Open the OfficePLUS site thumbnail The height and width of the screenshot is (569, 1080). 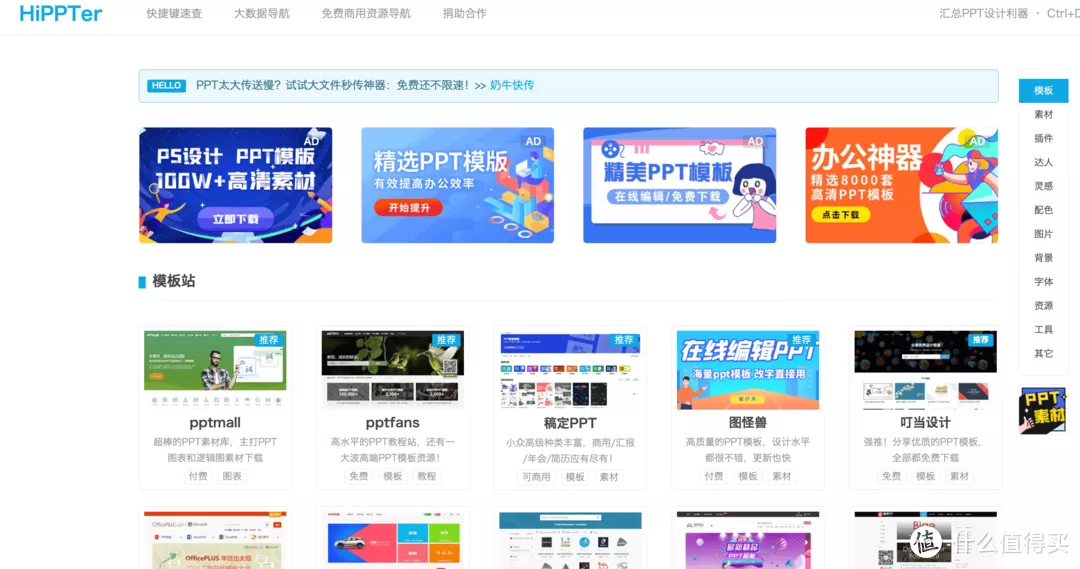215,540
